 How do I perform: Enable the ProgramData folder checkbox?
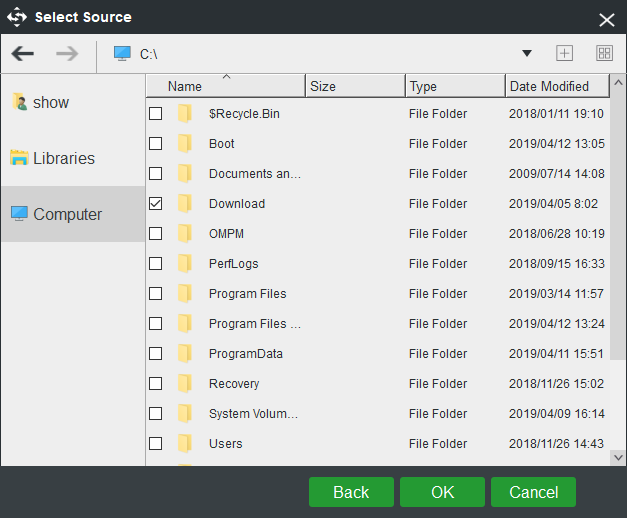tap(156, 354)
